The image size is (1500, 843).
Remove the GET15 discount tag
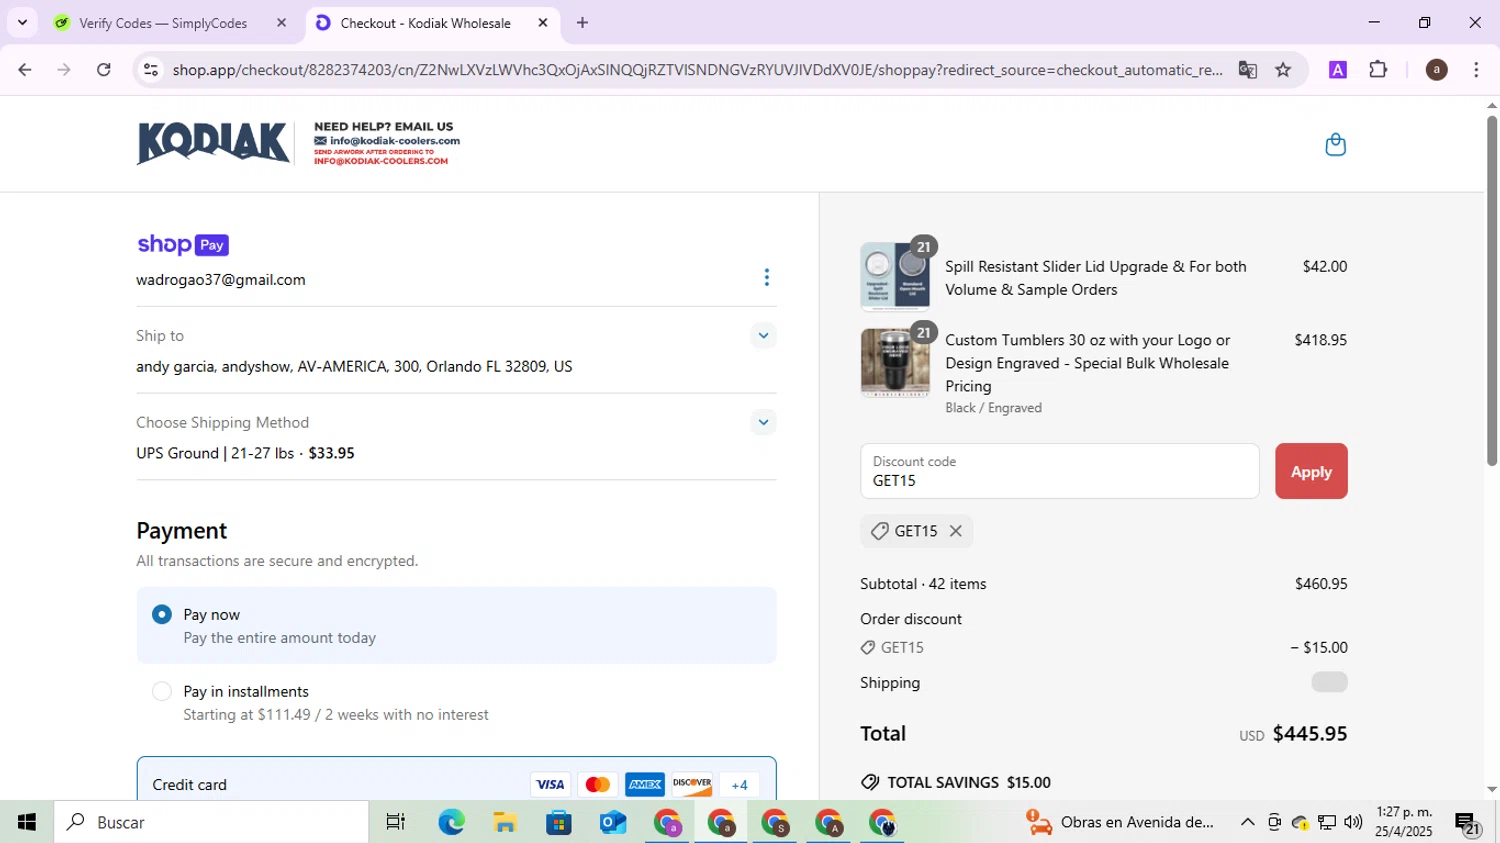click(956, 531)
